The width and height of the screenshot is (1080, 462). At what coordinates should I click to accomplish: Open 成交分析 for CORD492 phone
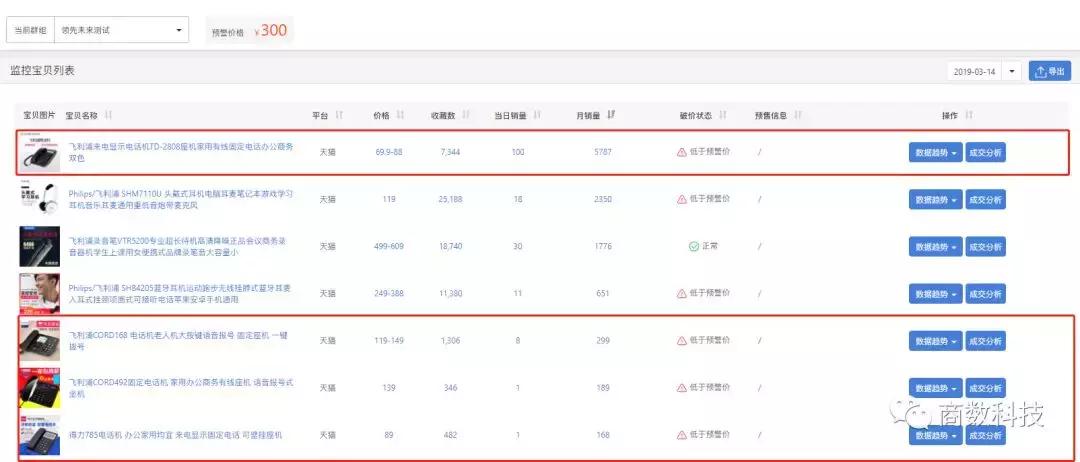click(x=985, y=388)
